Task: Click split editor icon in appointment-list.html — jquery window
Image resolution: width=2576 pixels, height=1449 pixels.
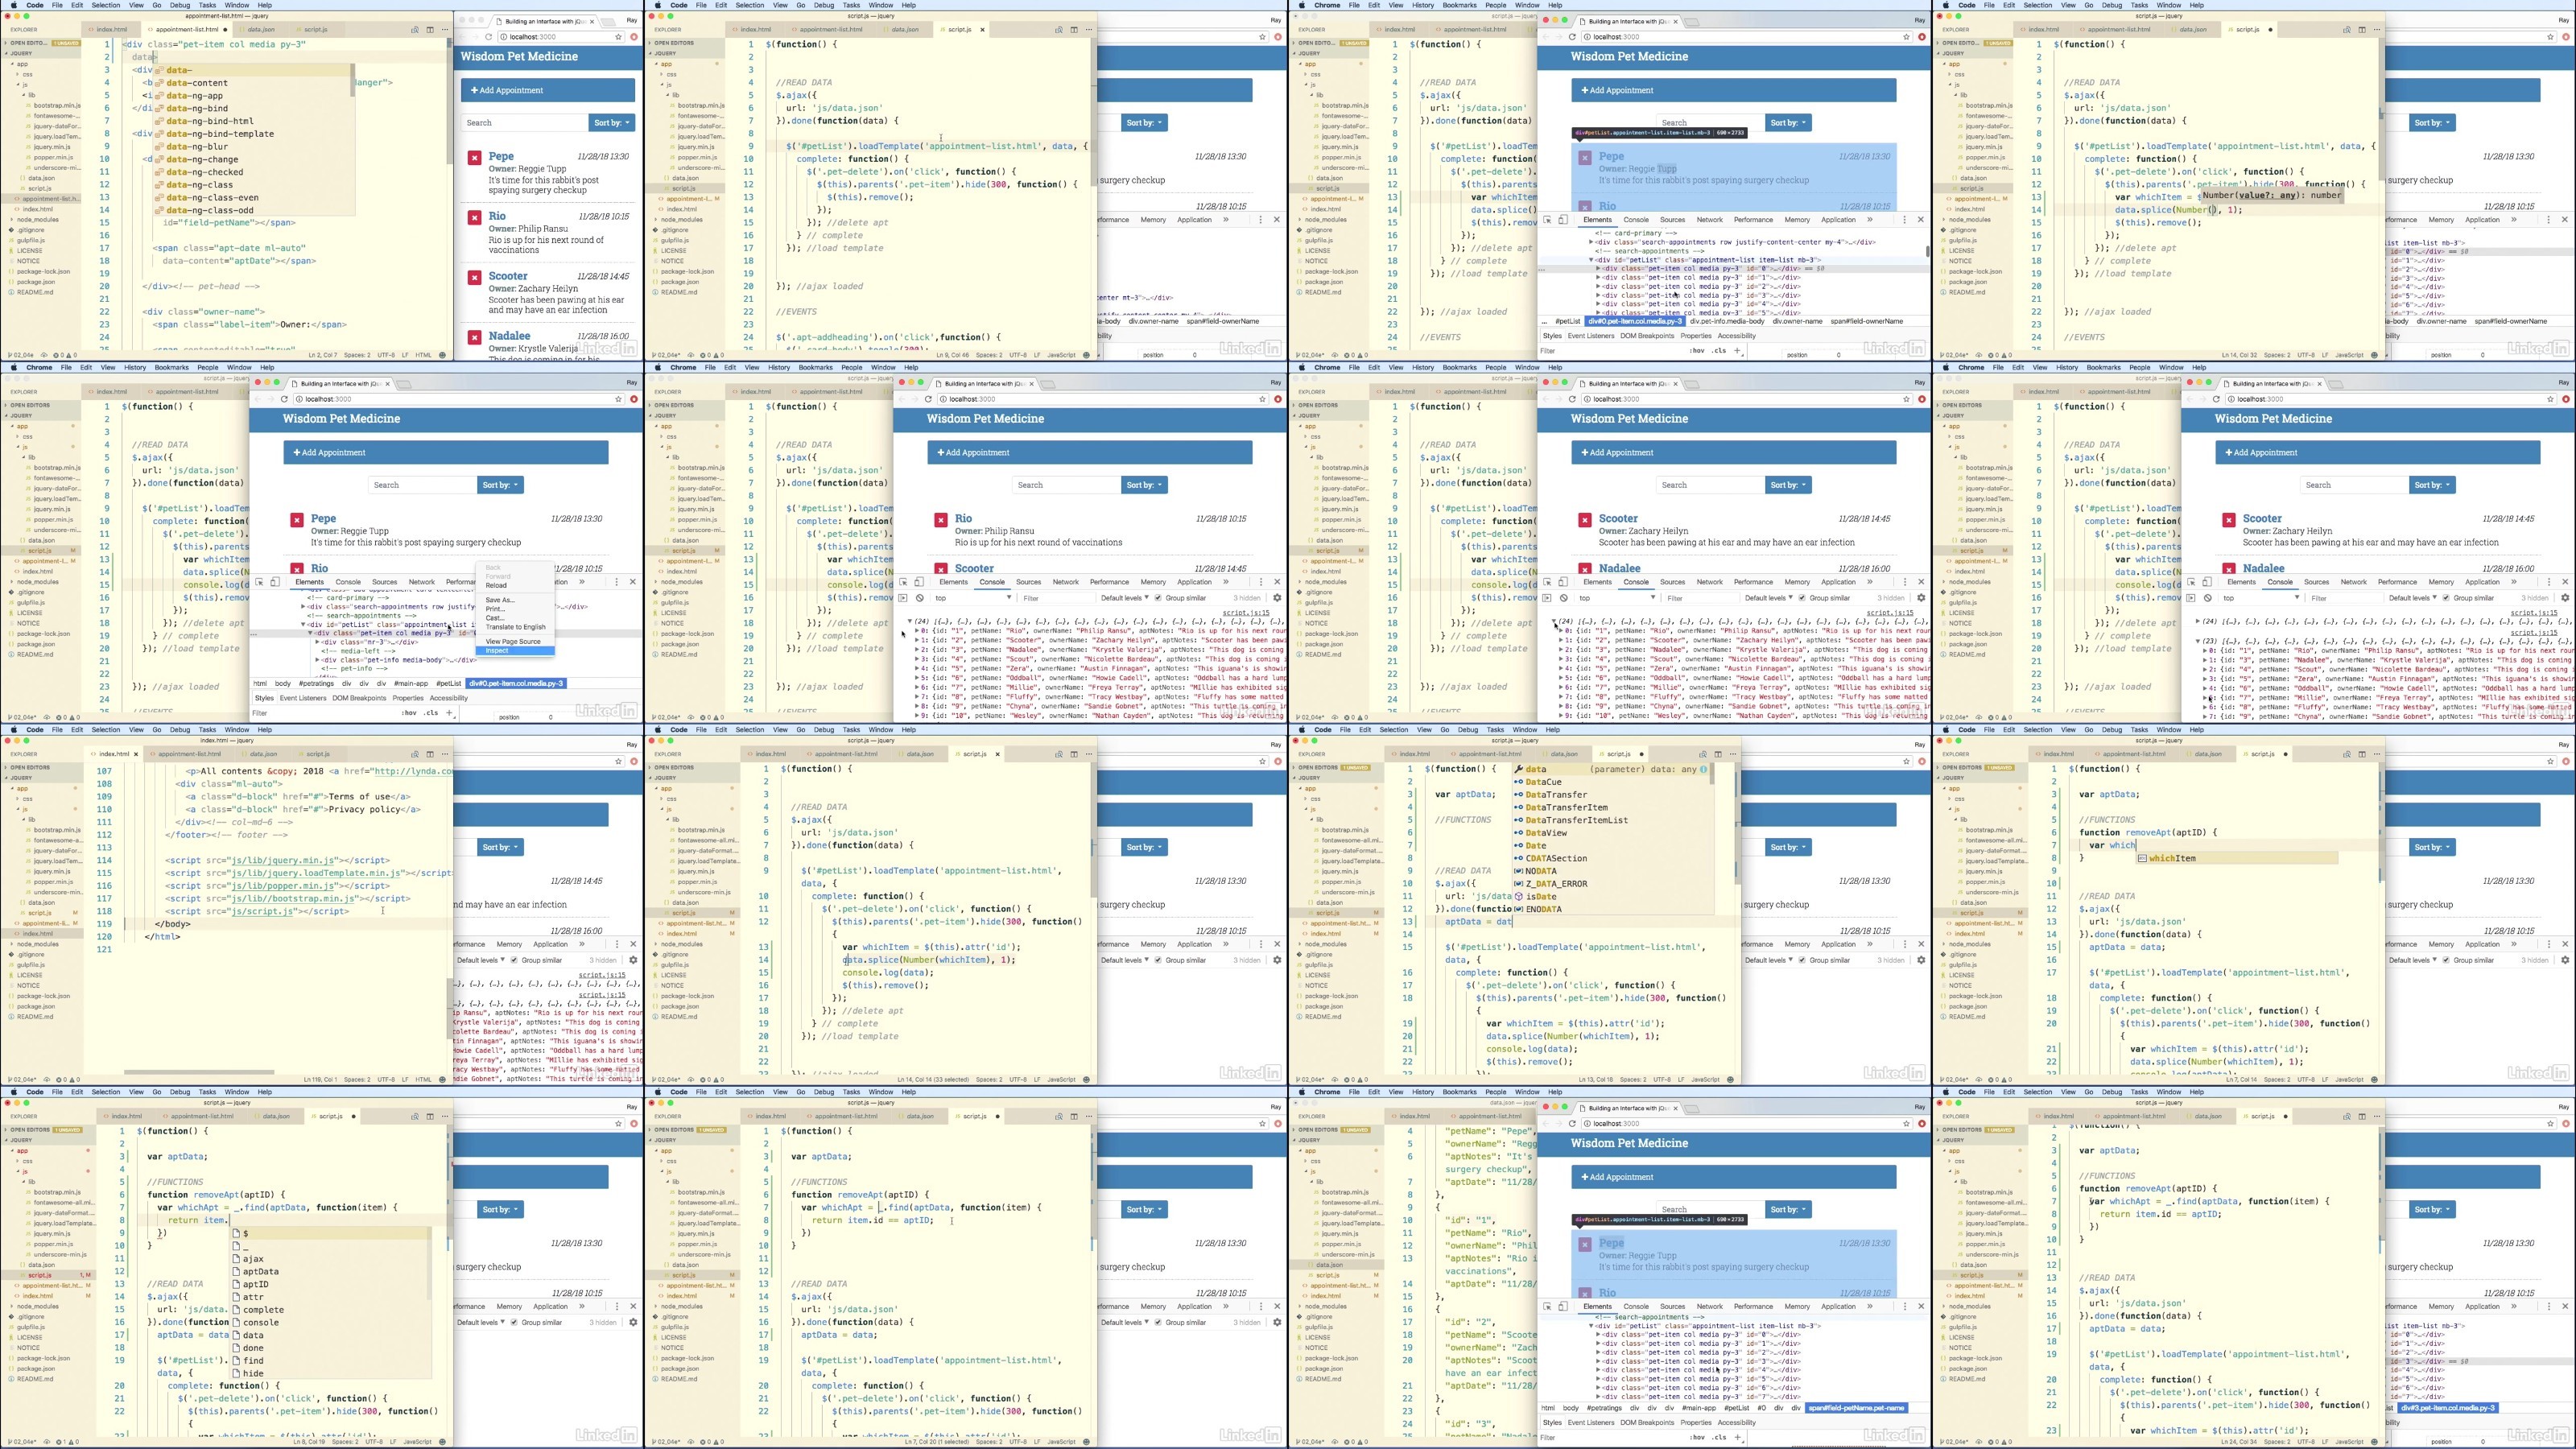Action: tap(430, 29)
